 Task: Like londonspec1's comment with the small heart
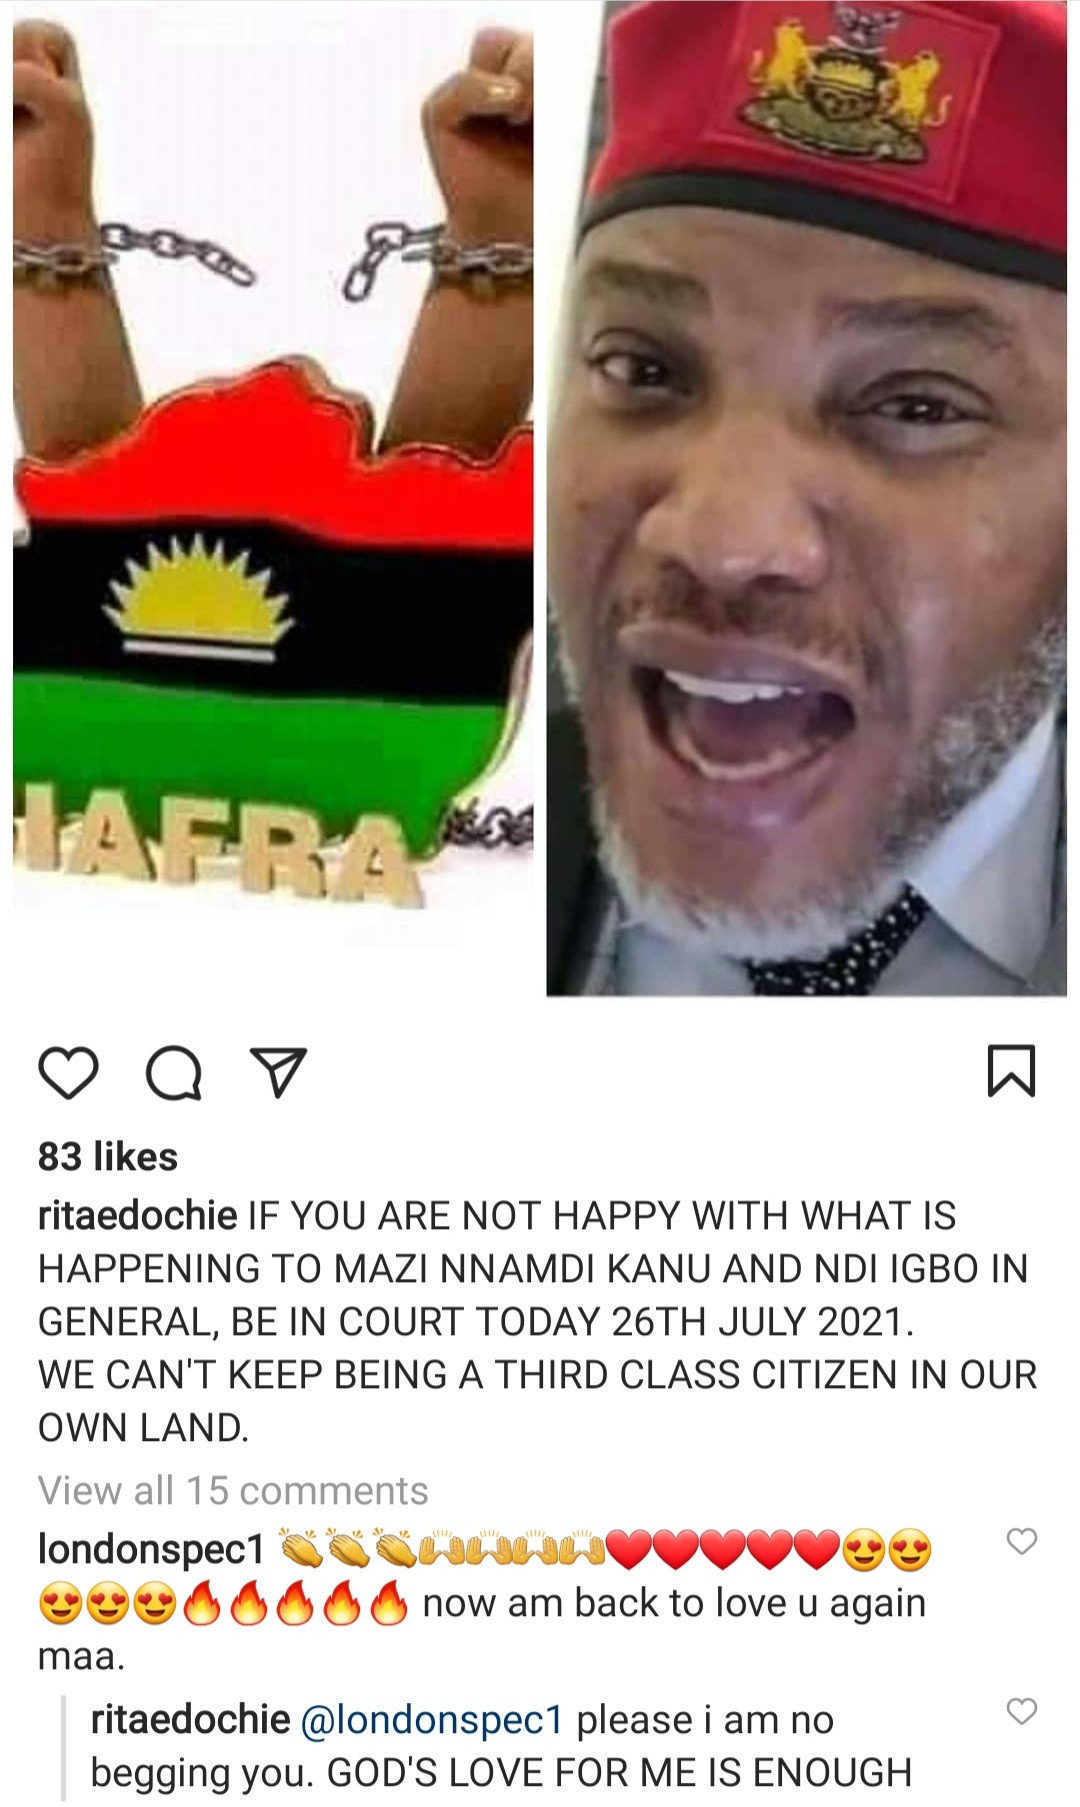1021,1542
